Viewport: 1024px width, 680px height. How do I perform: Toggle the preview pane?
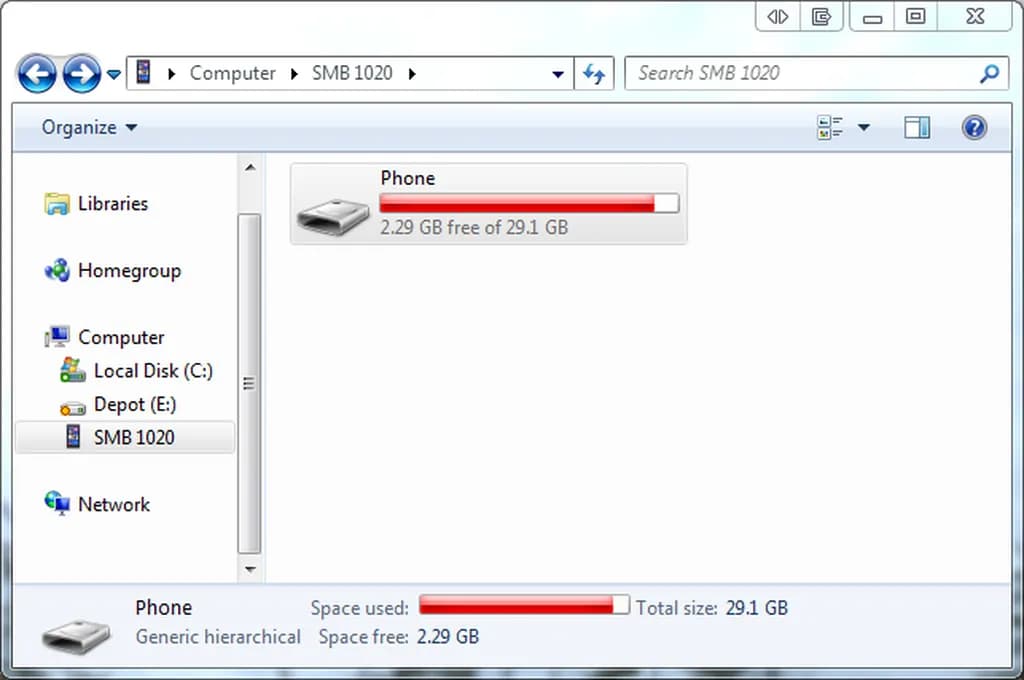click(917, 127)
